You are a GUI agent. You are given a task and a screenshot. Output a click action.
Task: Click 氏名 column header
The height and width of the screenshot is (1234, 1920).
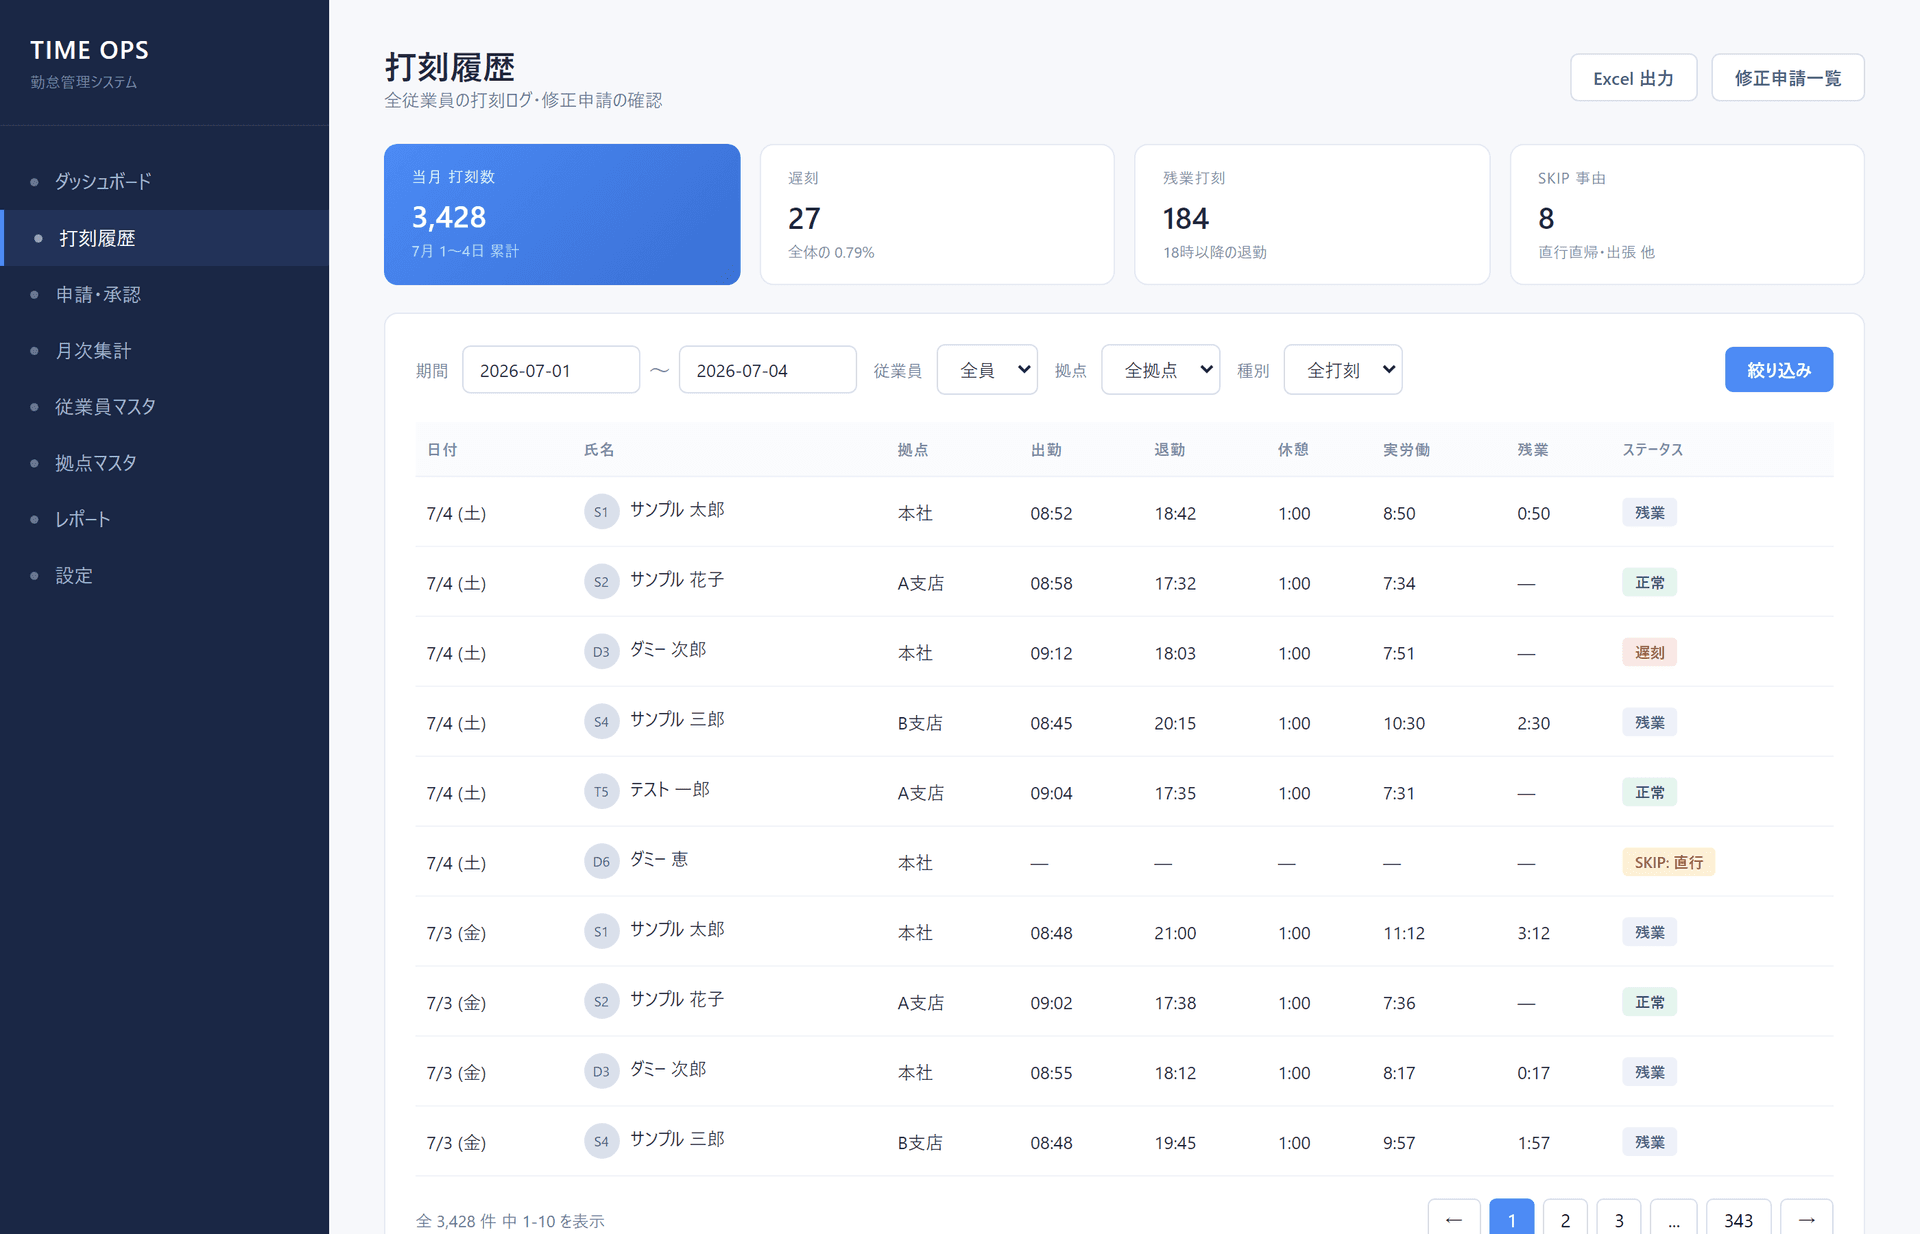pos(599,450)
